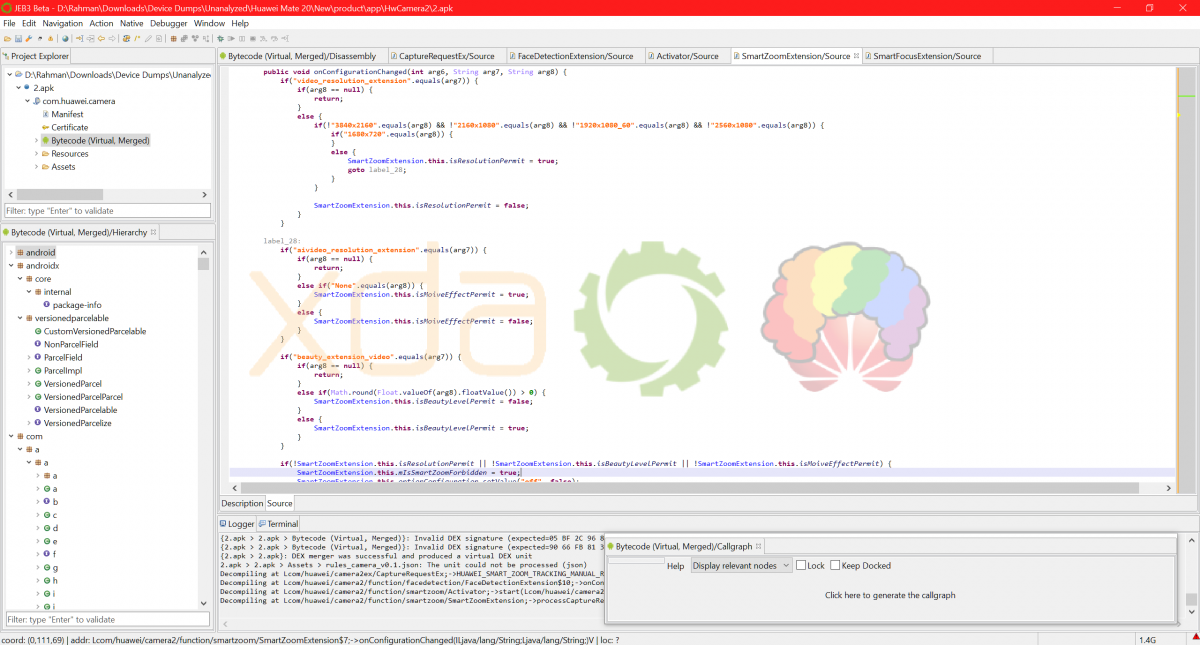Expand the Assets folder node
The image size is (1200, 645).
click(x=35, y=166)
